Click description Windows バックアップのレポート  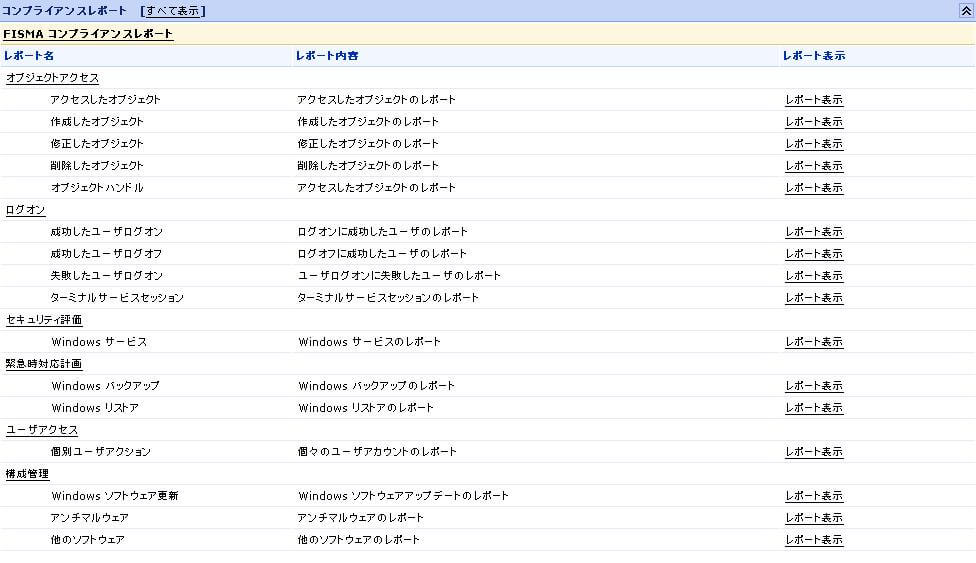point(377,386)
